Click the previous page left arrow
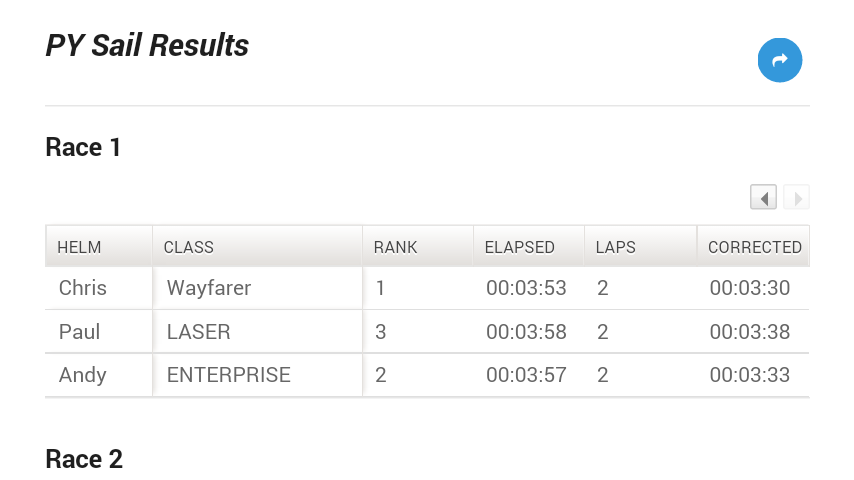The height and width of the screenshot is (480, 854). [764, 198]
